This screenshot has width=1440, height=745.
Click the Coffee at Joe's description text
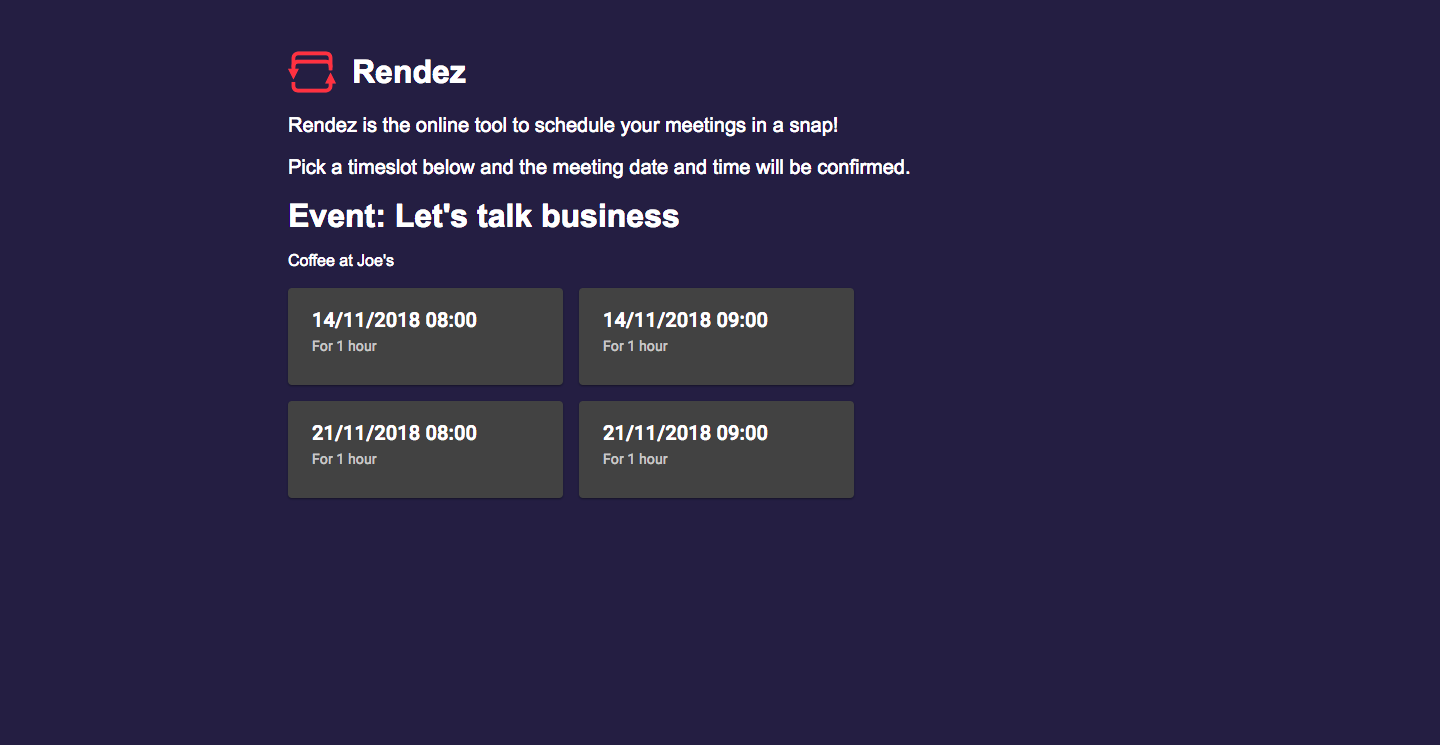tap(340, 260)
